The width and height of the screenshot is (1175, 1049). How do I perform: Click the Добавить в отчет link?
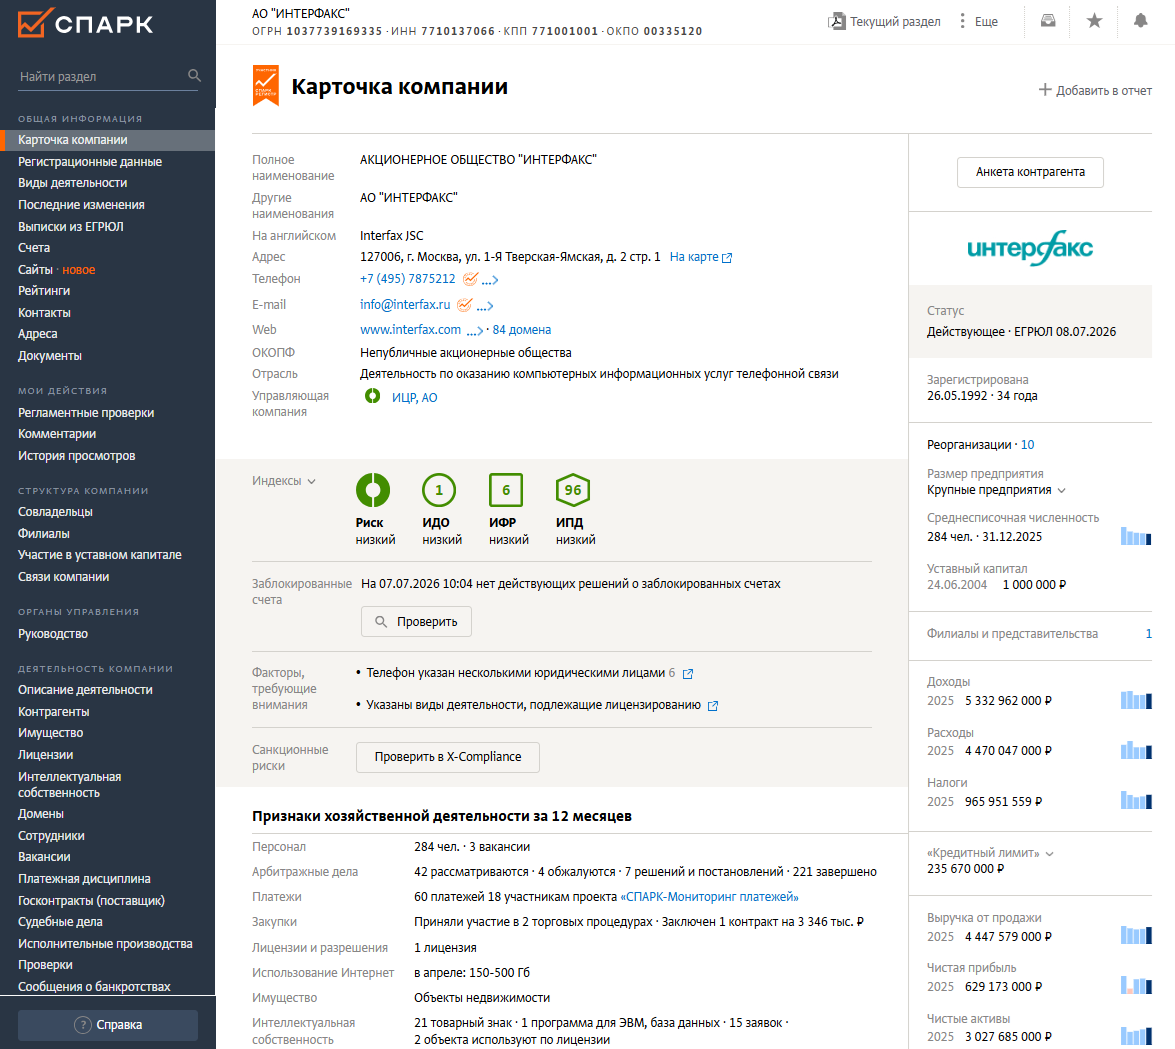(1095, 91)
